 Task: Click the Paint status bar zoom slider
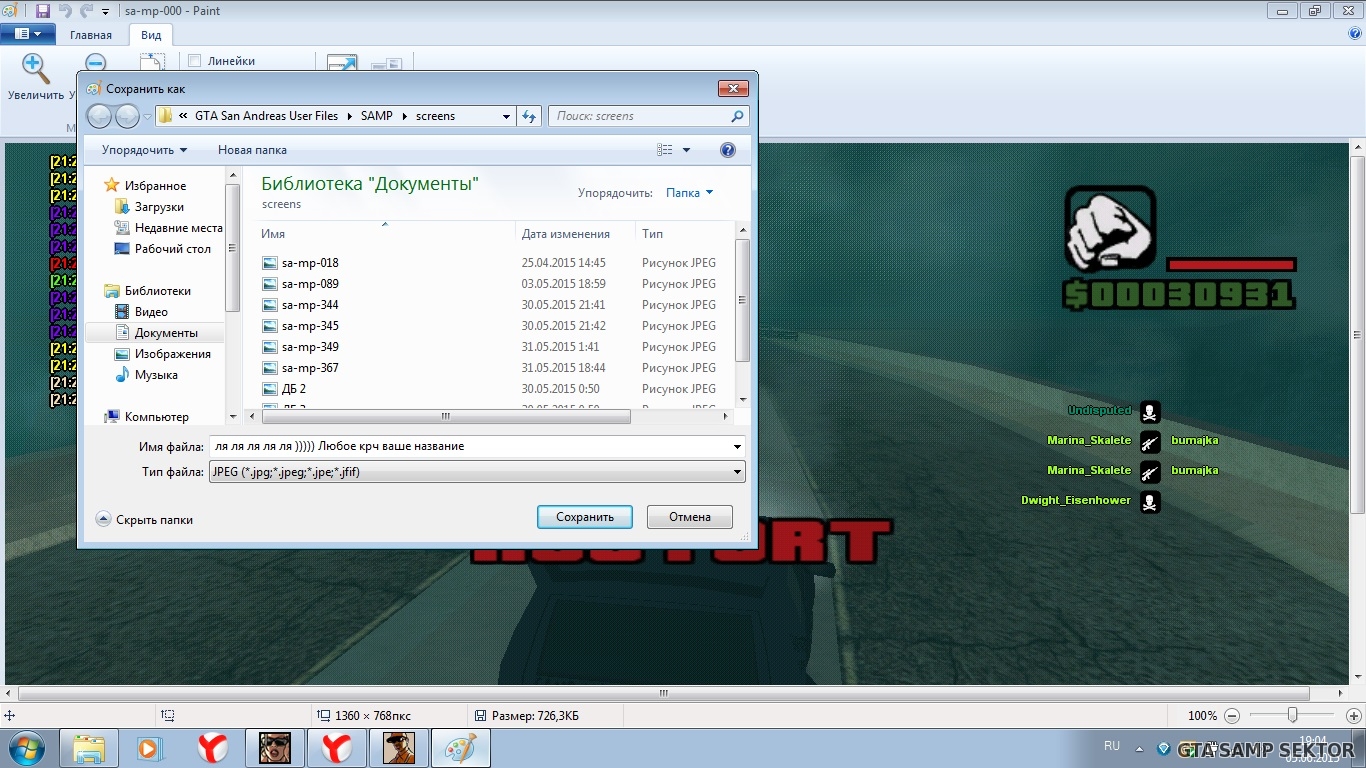pos(1292,715)
